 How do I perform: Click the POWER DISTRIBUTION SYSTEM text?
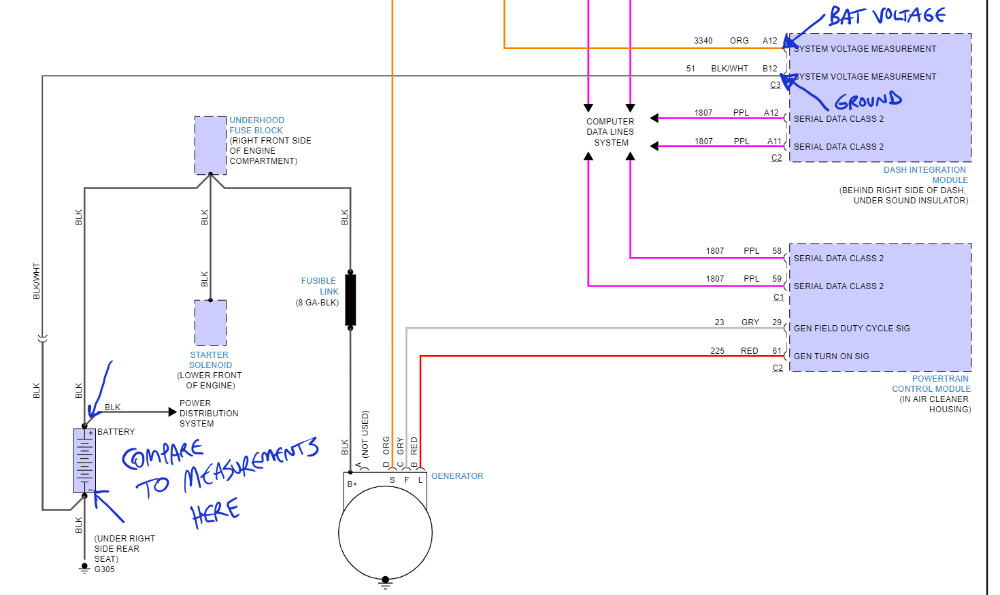click(208, 413)
